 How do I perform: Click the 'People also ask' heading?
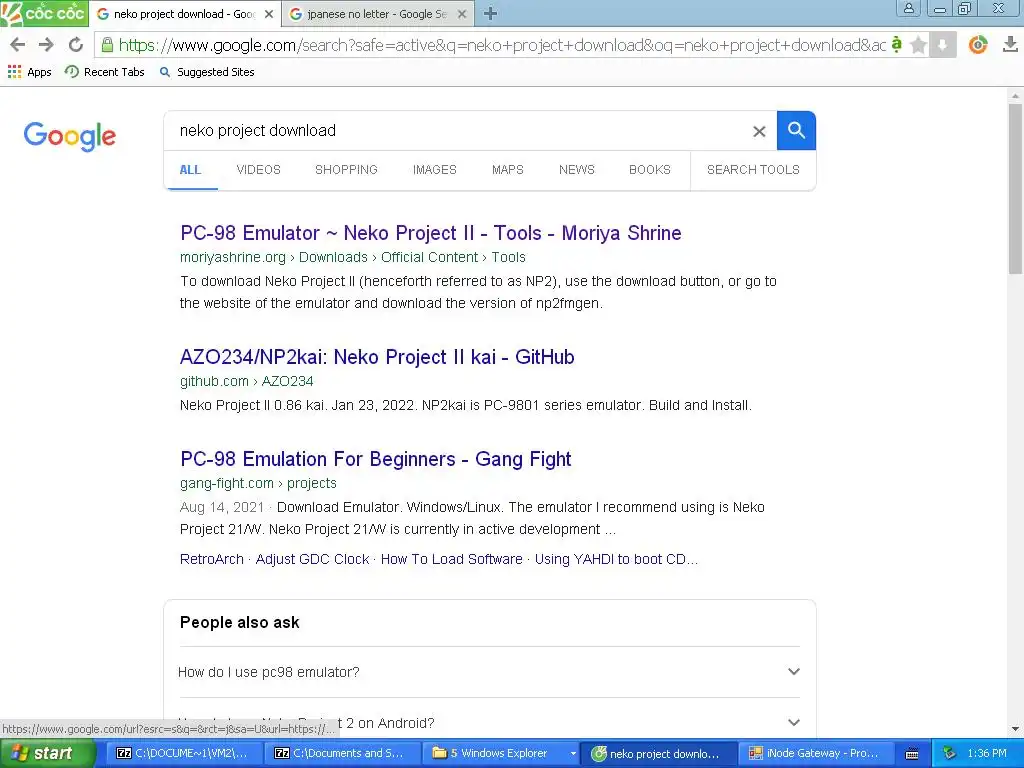click(x=240, y=622)
